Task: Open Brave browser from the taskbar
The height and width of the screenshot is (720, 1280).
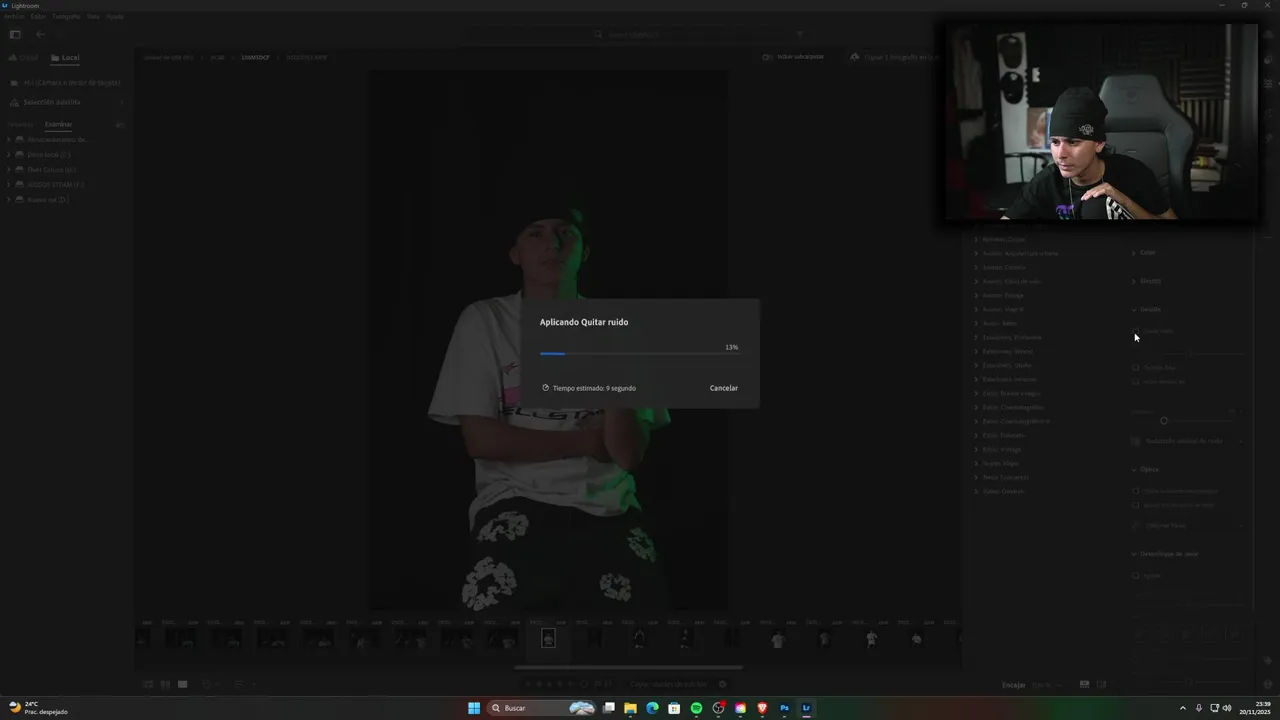Action: [762, 708]
